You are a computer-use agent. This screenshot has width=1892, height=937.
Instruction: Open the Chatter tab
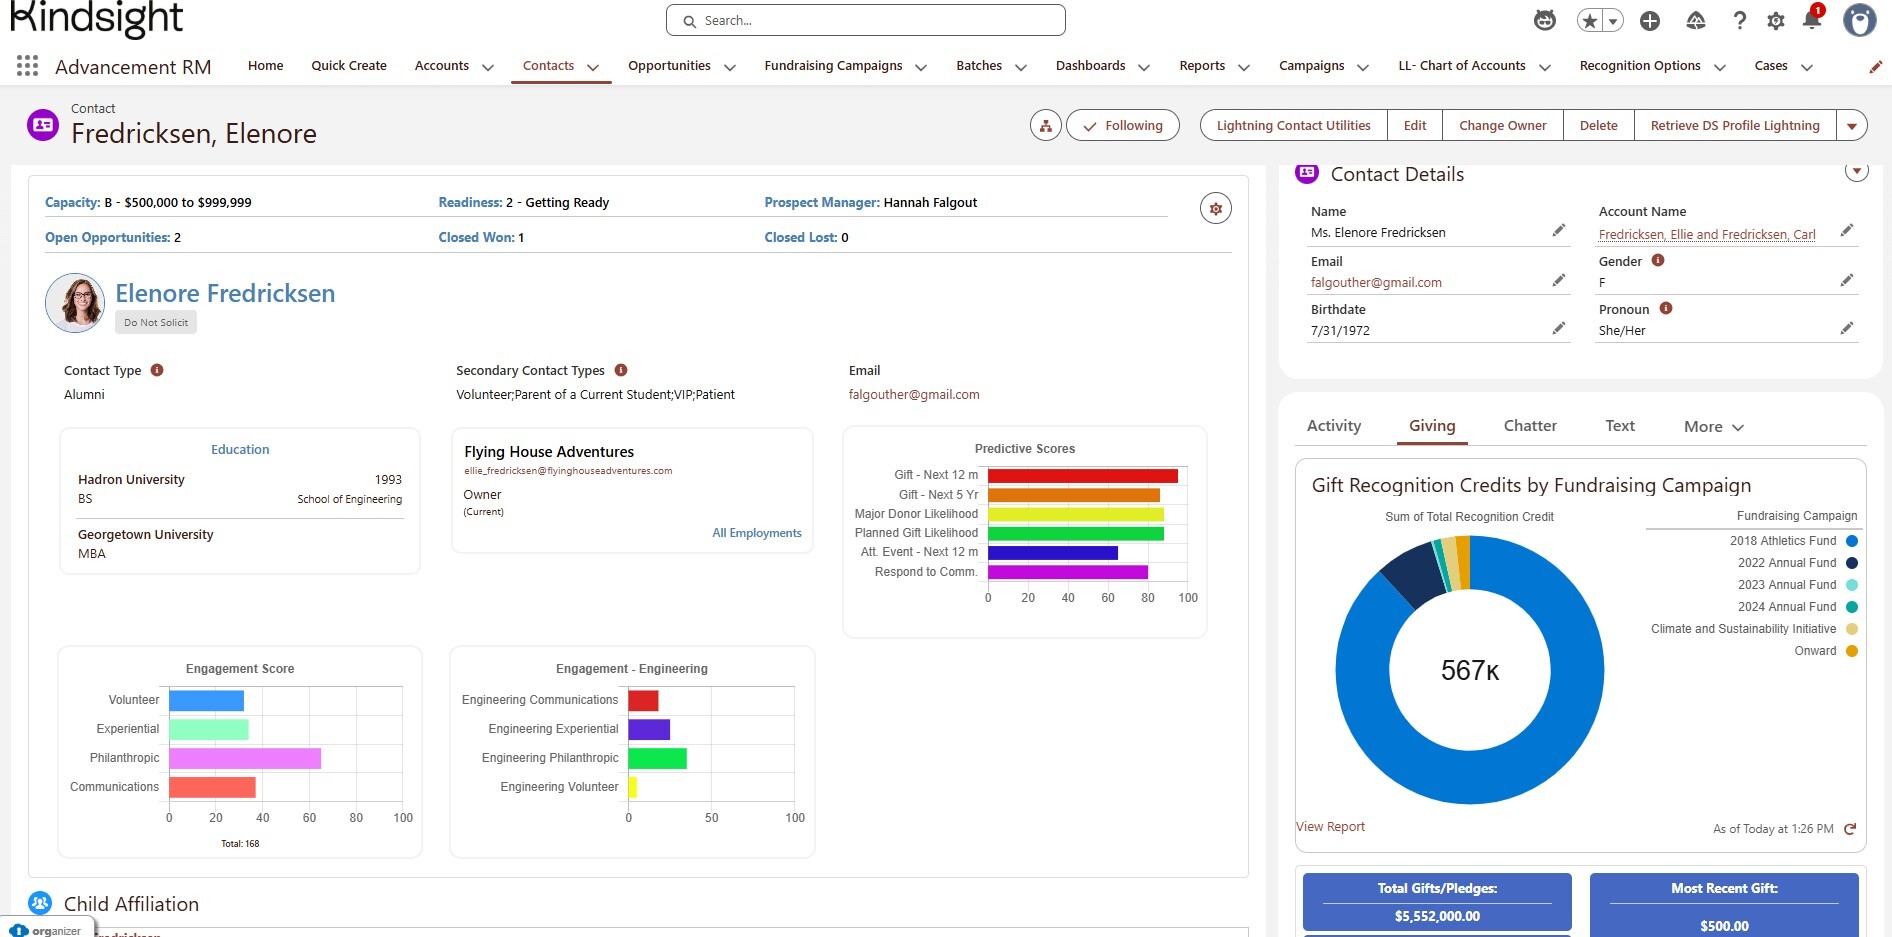coord(1529,426)
